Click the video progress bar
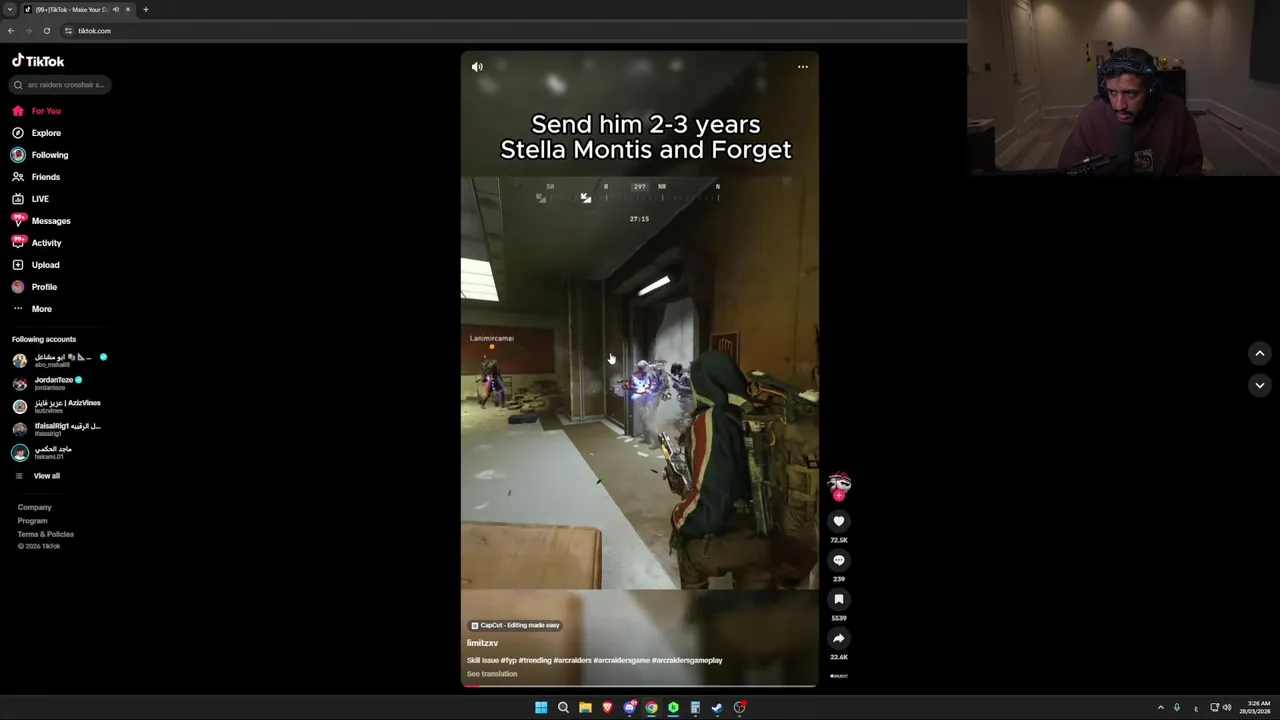Viewport: 1280px width, 720px height. (x=640, y=686)
